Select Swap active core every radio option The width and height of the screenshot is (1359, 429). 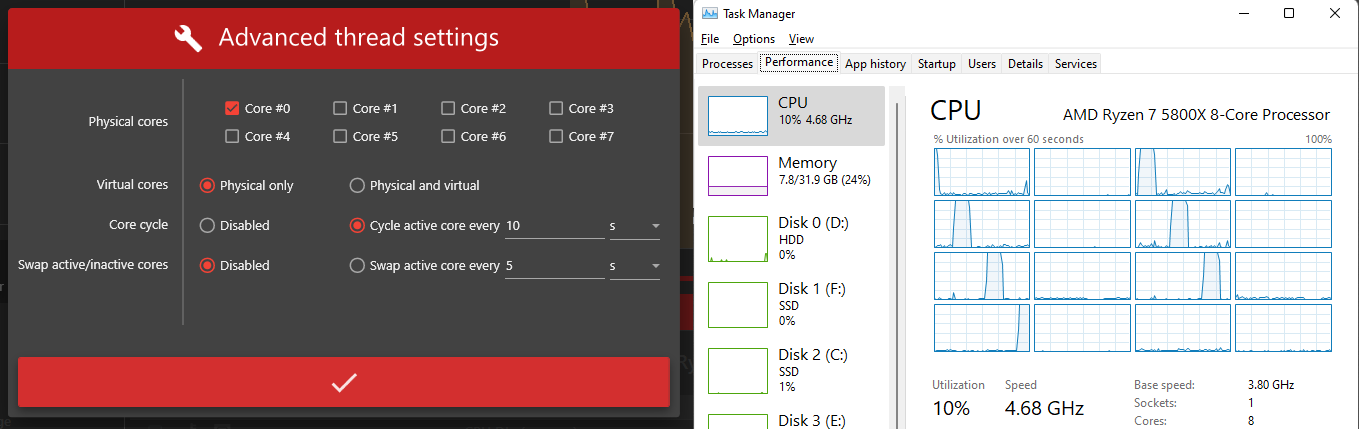(357, 265)
